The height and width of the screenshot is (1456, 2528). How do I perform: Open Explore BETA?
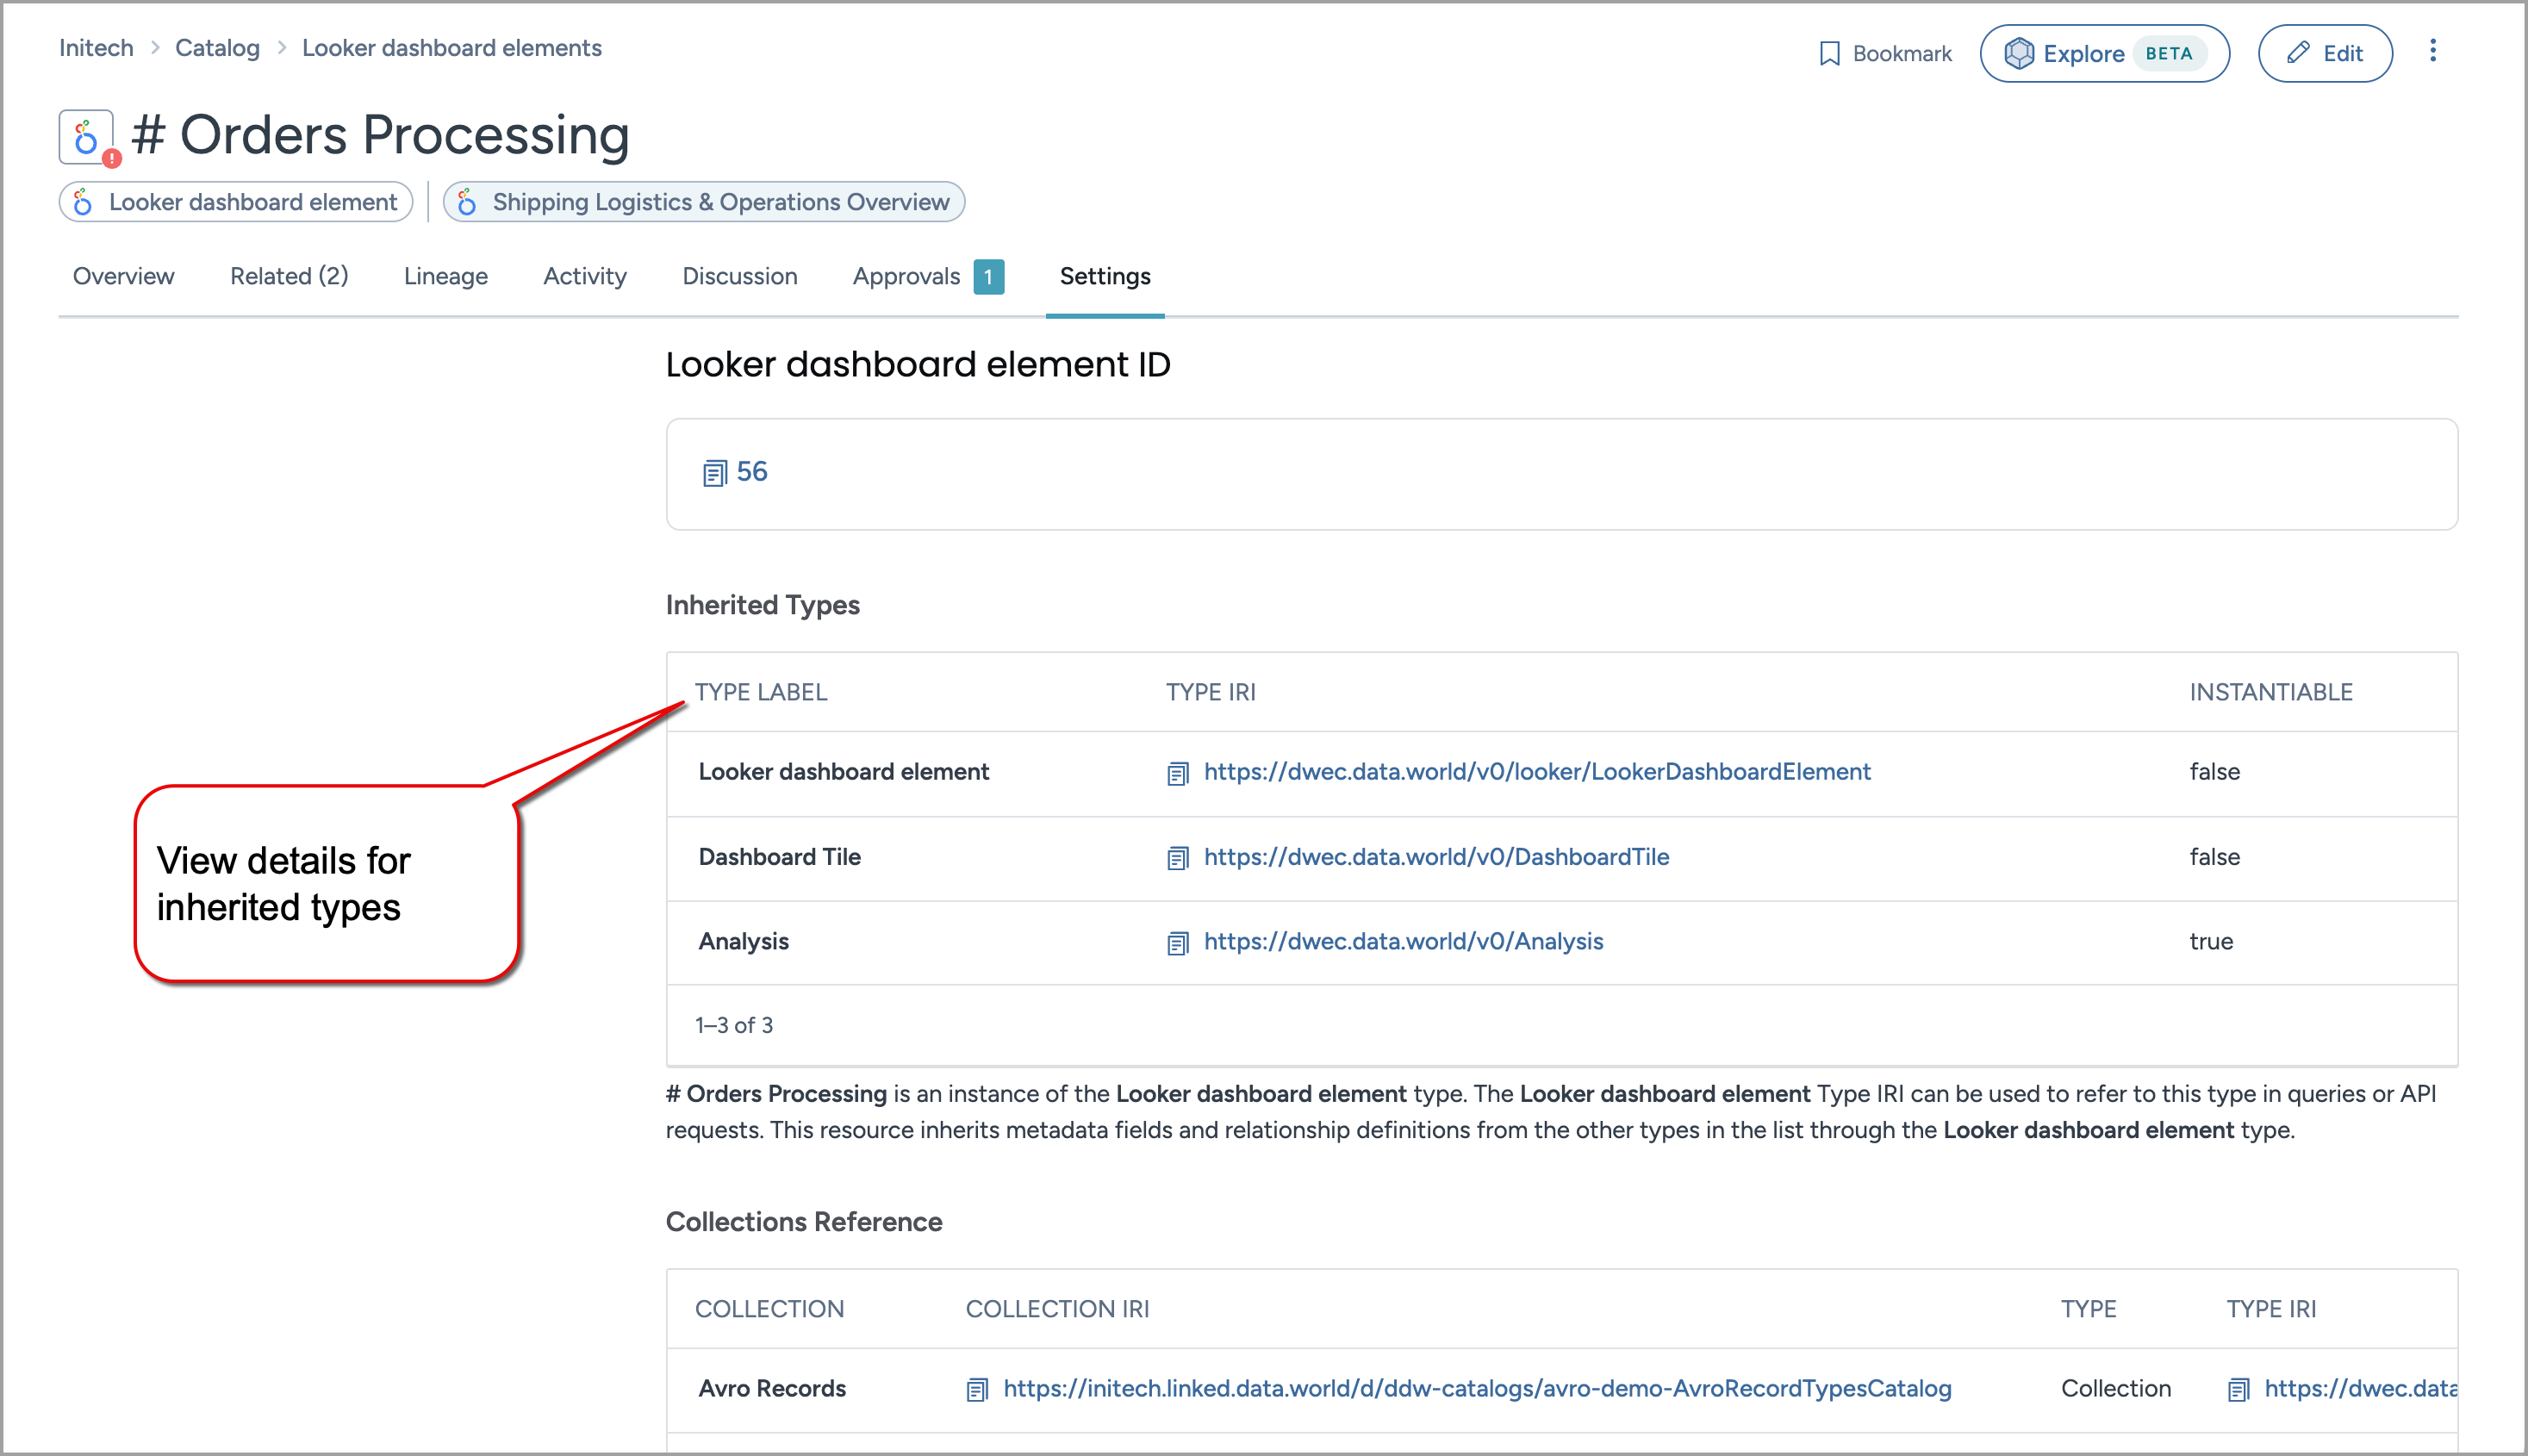[x=2104, y=54]
